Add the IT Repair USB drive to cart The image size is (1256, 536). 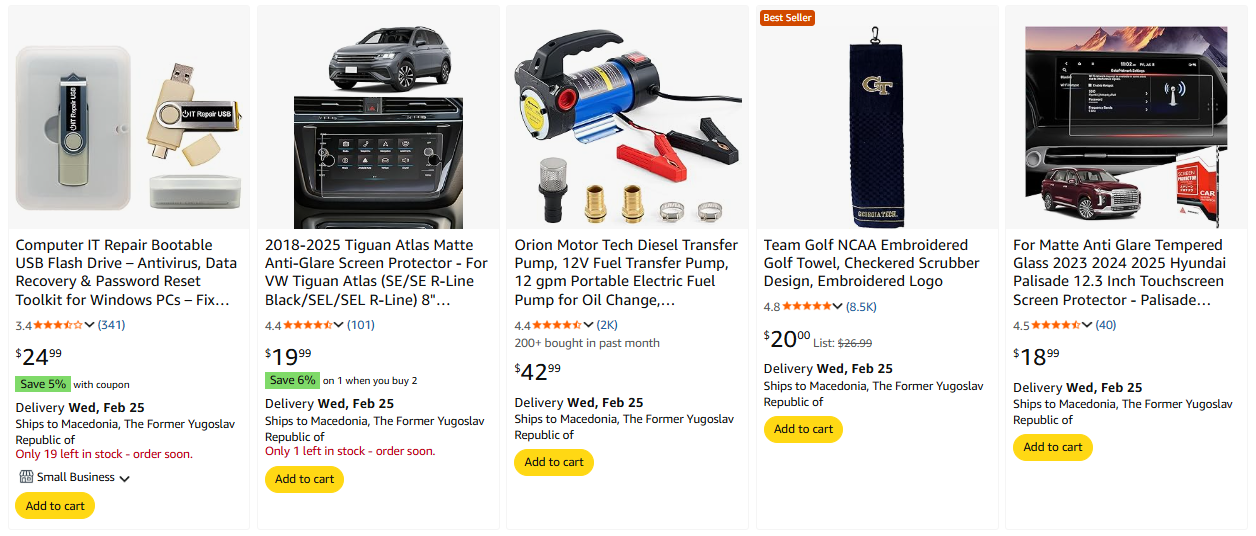[x=55, y=506]
